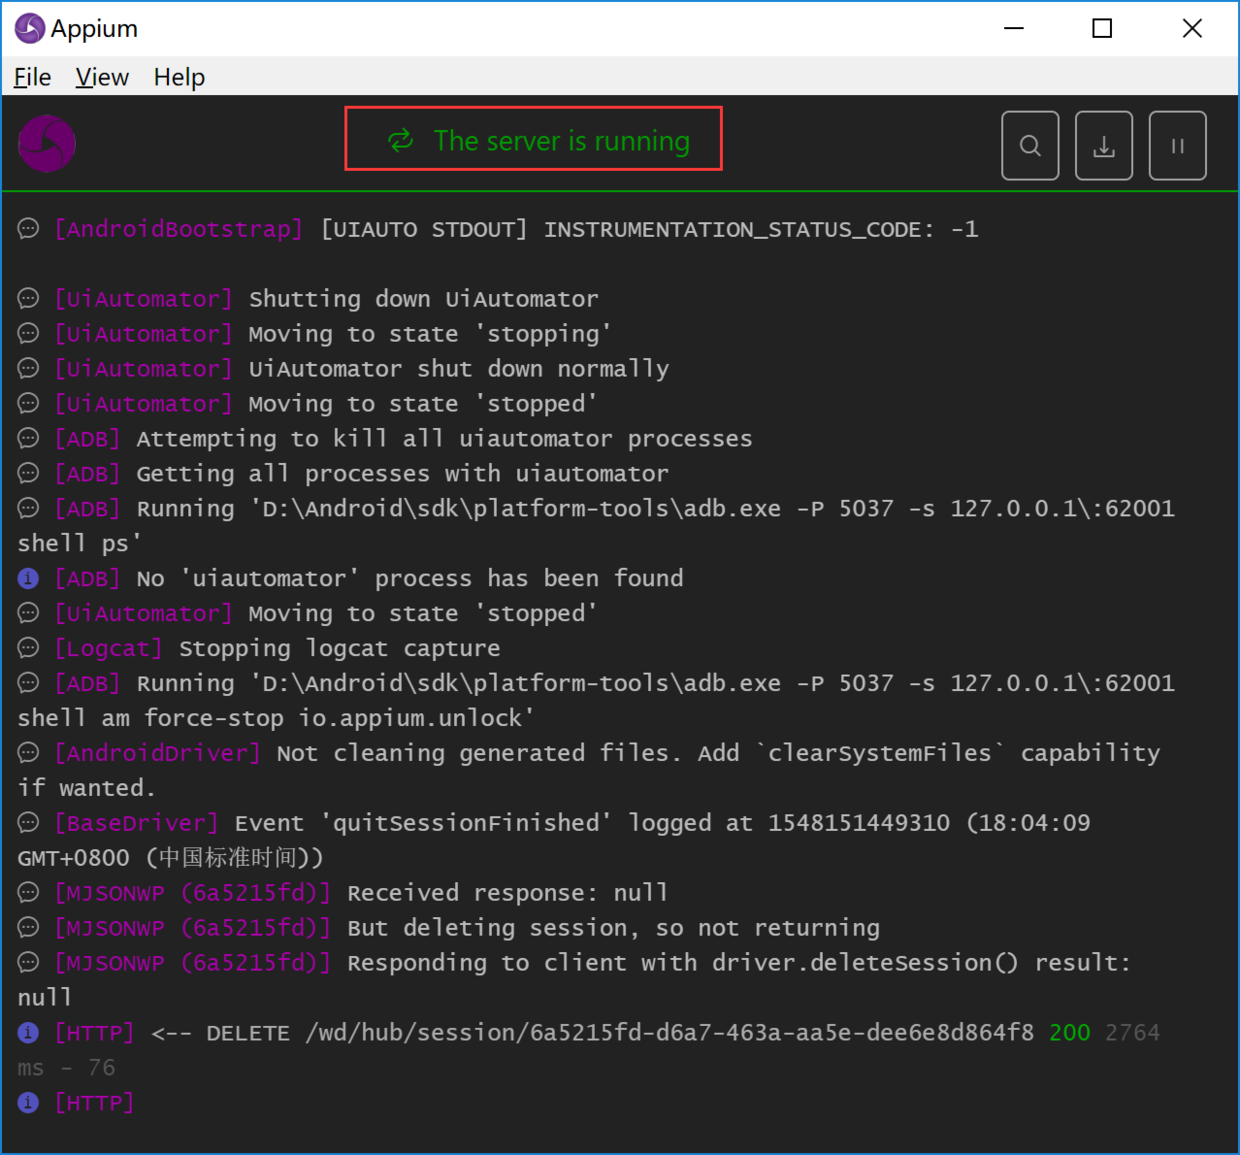
Task: Select 'Responding to client with driver.deleteSession()' line
Action: click(x=574, y=980)
